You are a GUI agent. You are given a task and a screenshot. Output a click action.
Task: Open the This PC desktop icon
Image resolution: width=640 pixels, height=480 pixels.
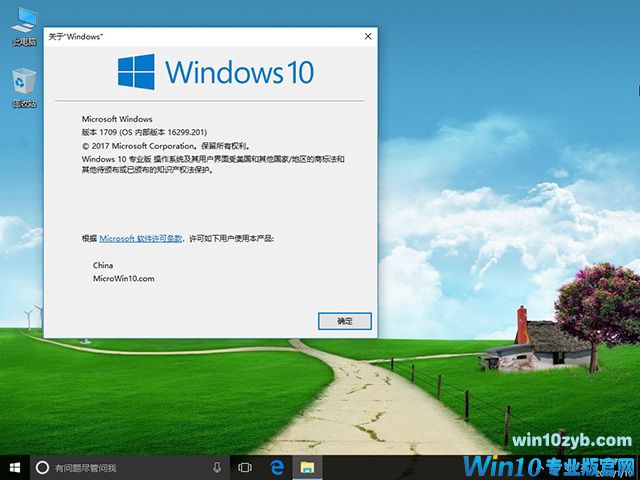point(23,23)
